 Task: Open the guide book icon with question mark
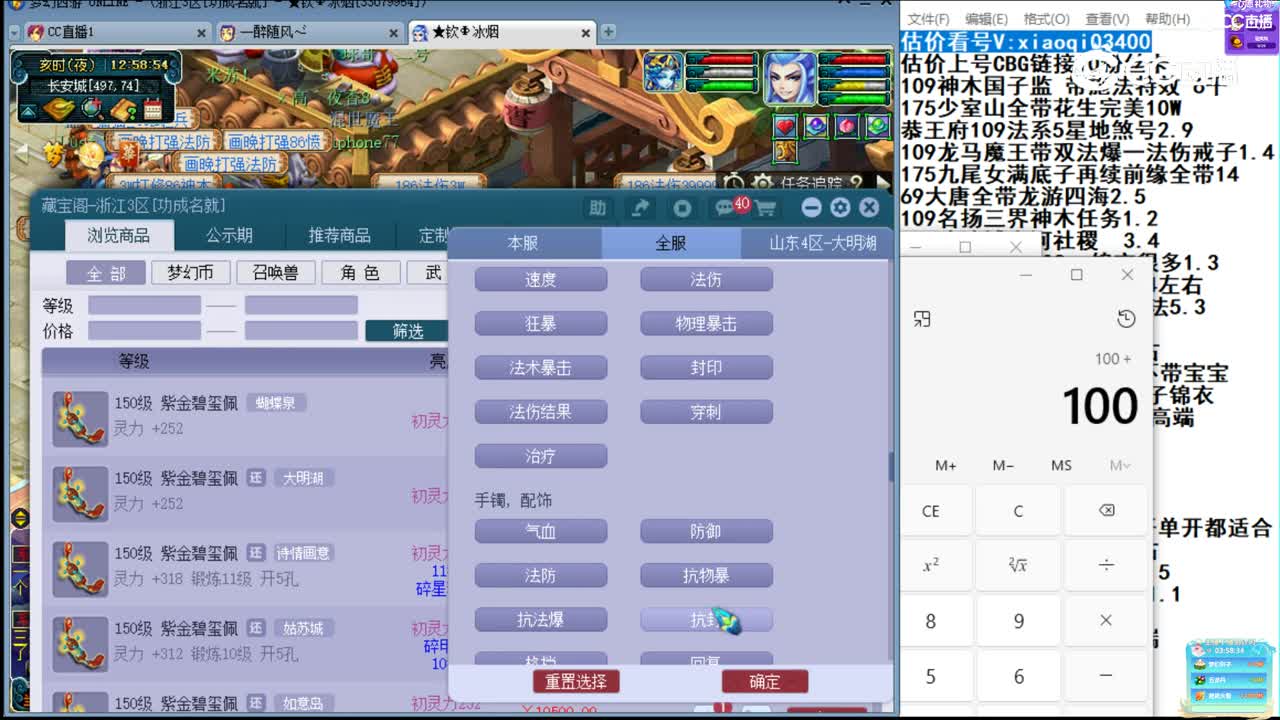123,108
